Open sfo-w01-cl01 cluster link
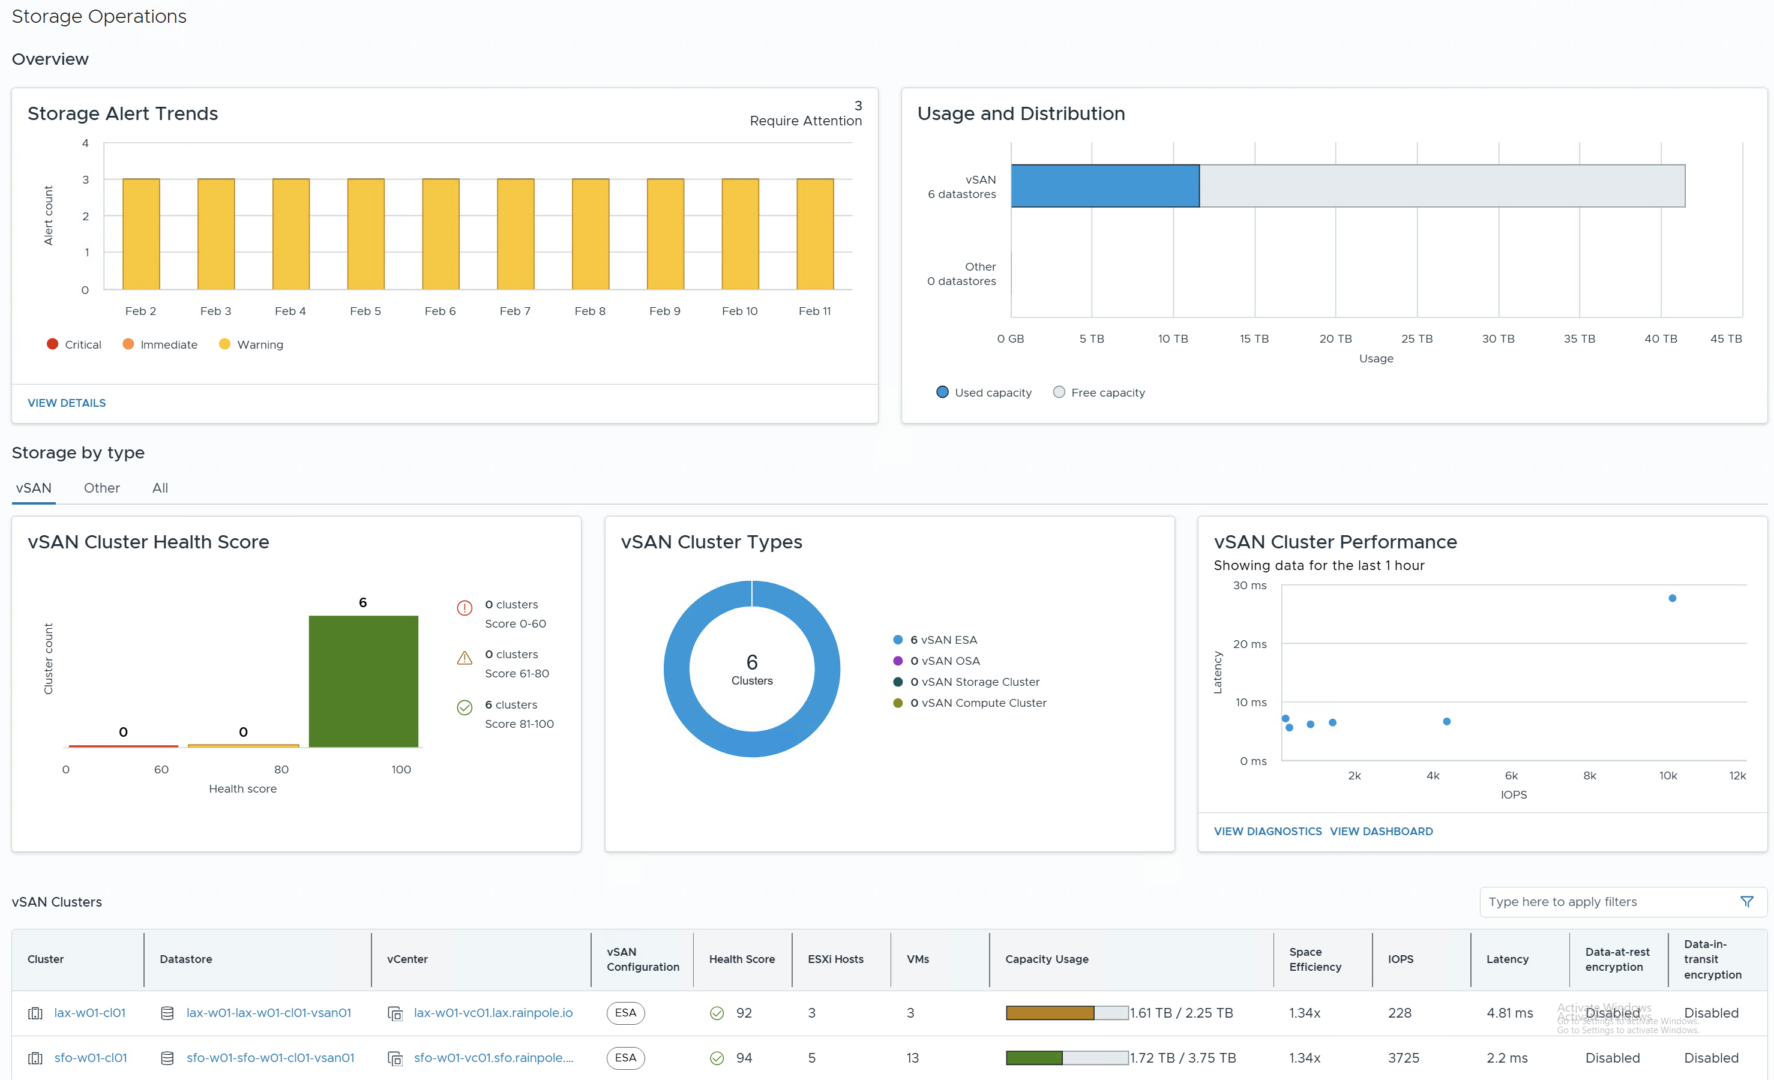Viewport: 1774px width, 1080px height. coord(91,1058)
